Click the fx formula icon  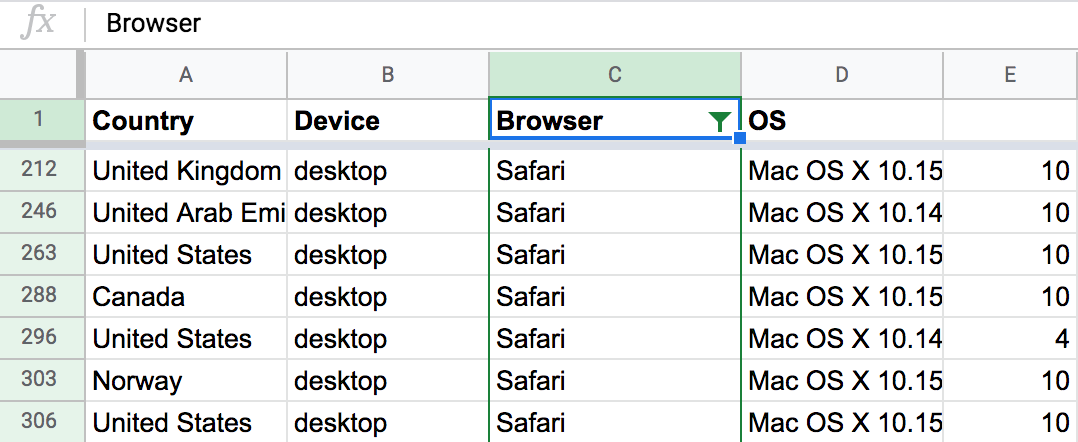(x=39, y=24)
